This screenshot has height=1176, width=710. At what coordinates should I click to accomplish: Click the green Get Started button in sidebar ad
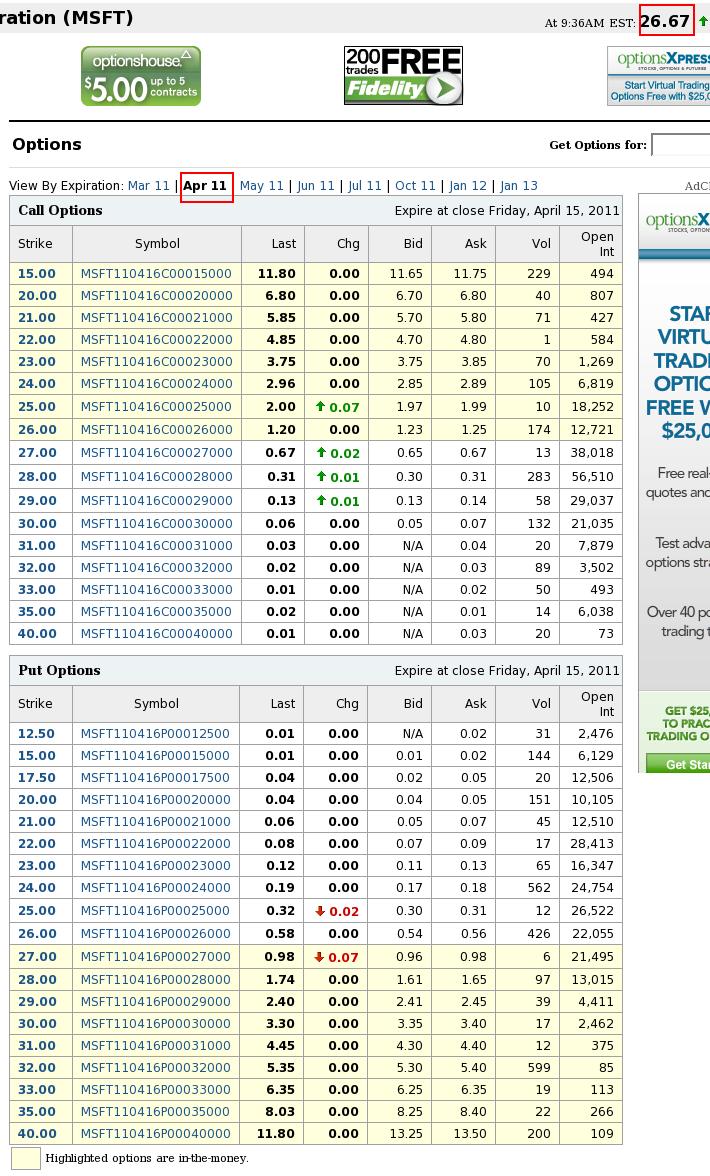tap(674, 764)
